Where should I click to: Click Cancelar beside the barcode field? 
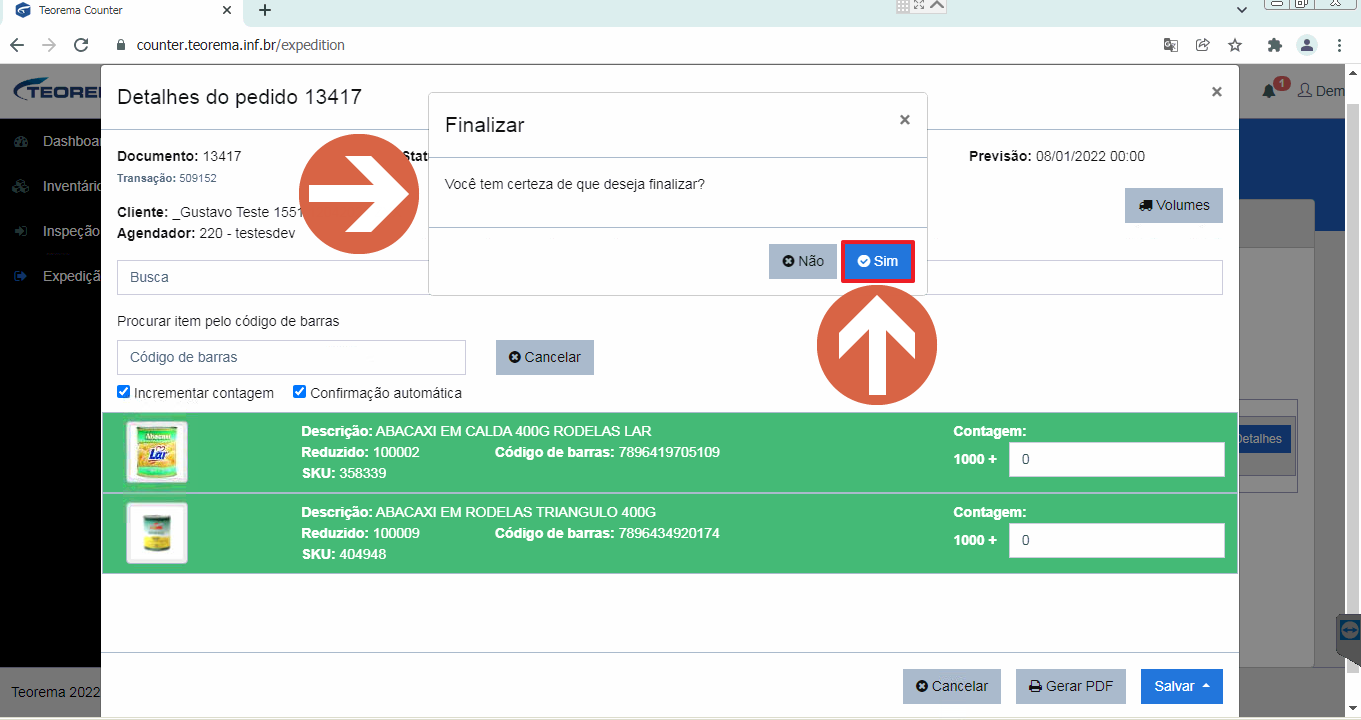coord(545,357)
